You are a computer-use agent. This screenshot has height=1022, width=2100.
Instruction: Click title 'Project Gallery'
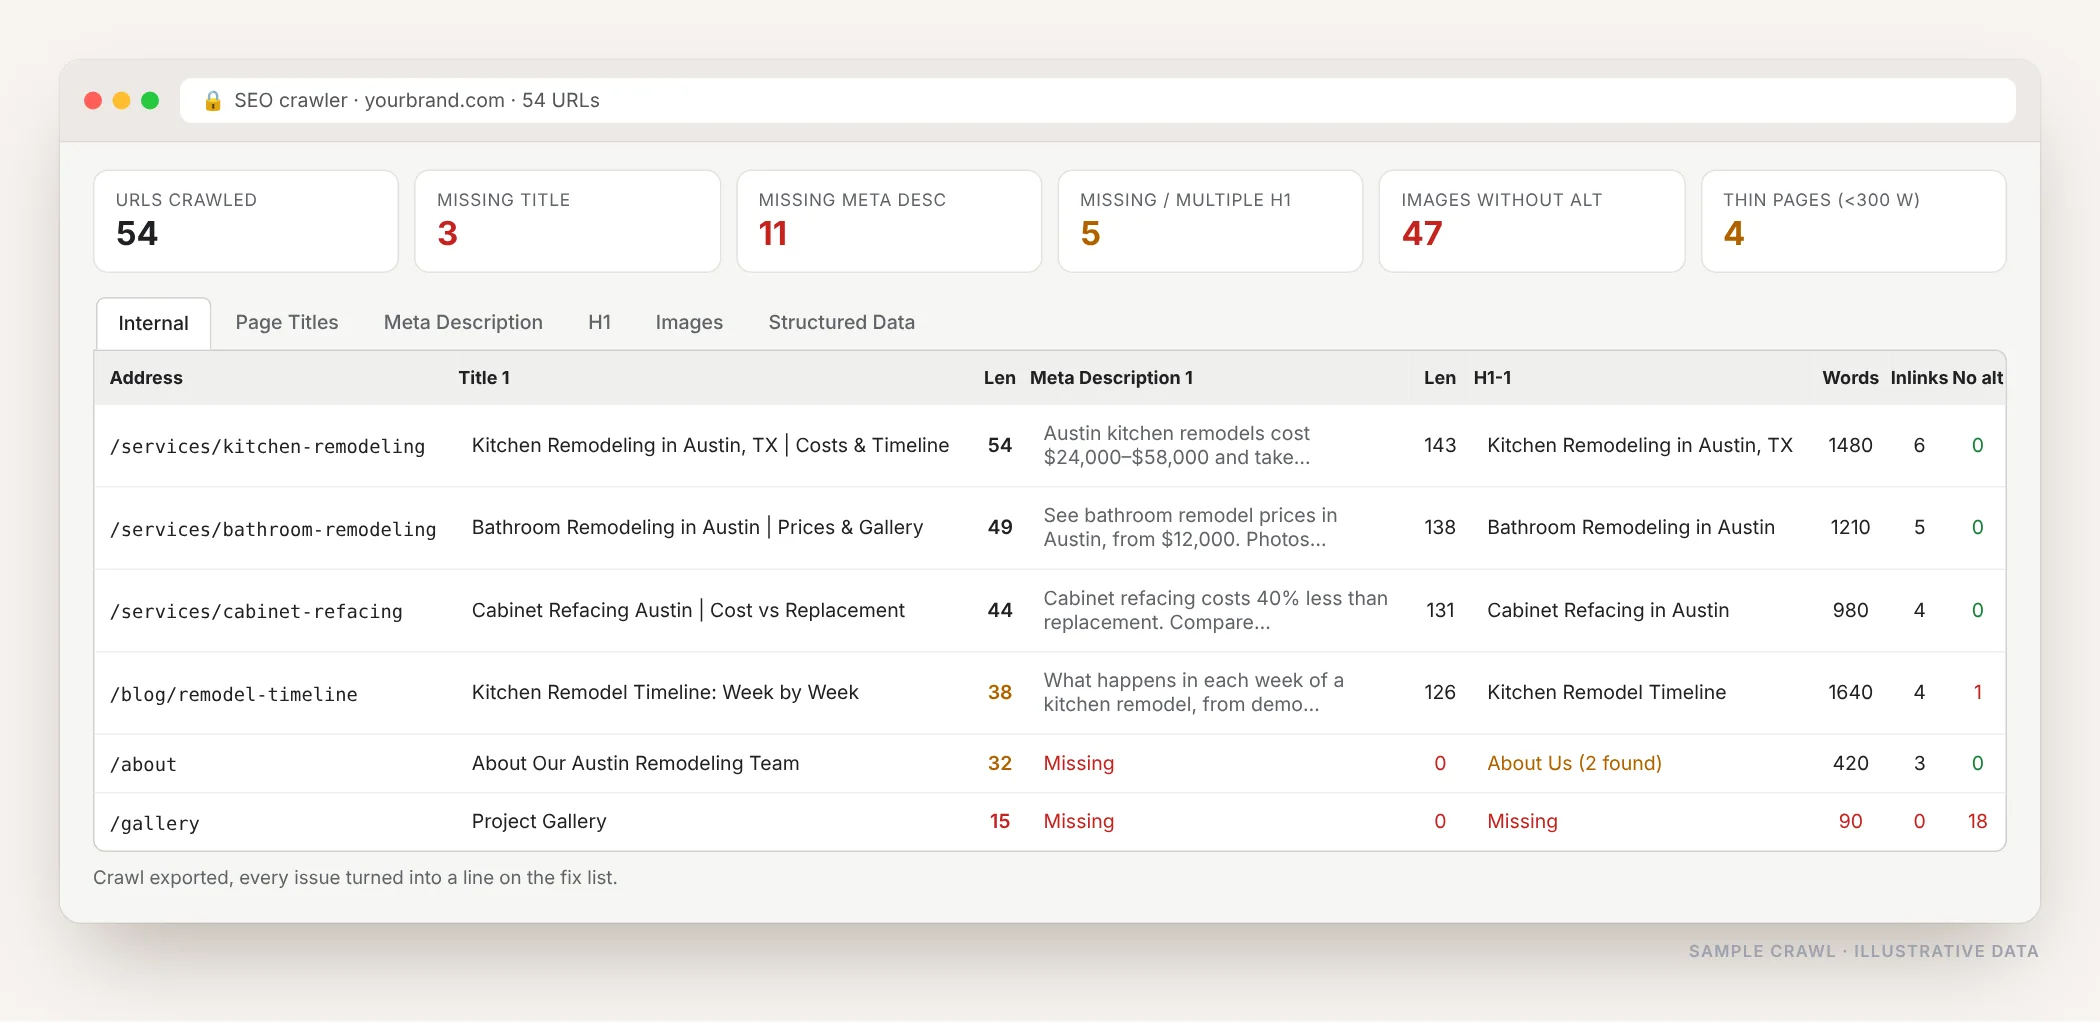pos(539,821)
